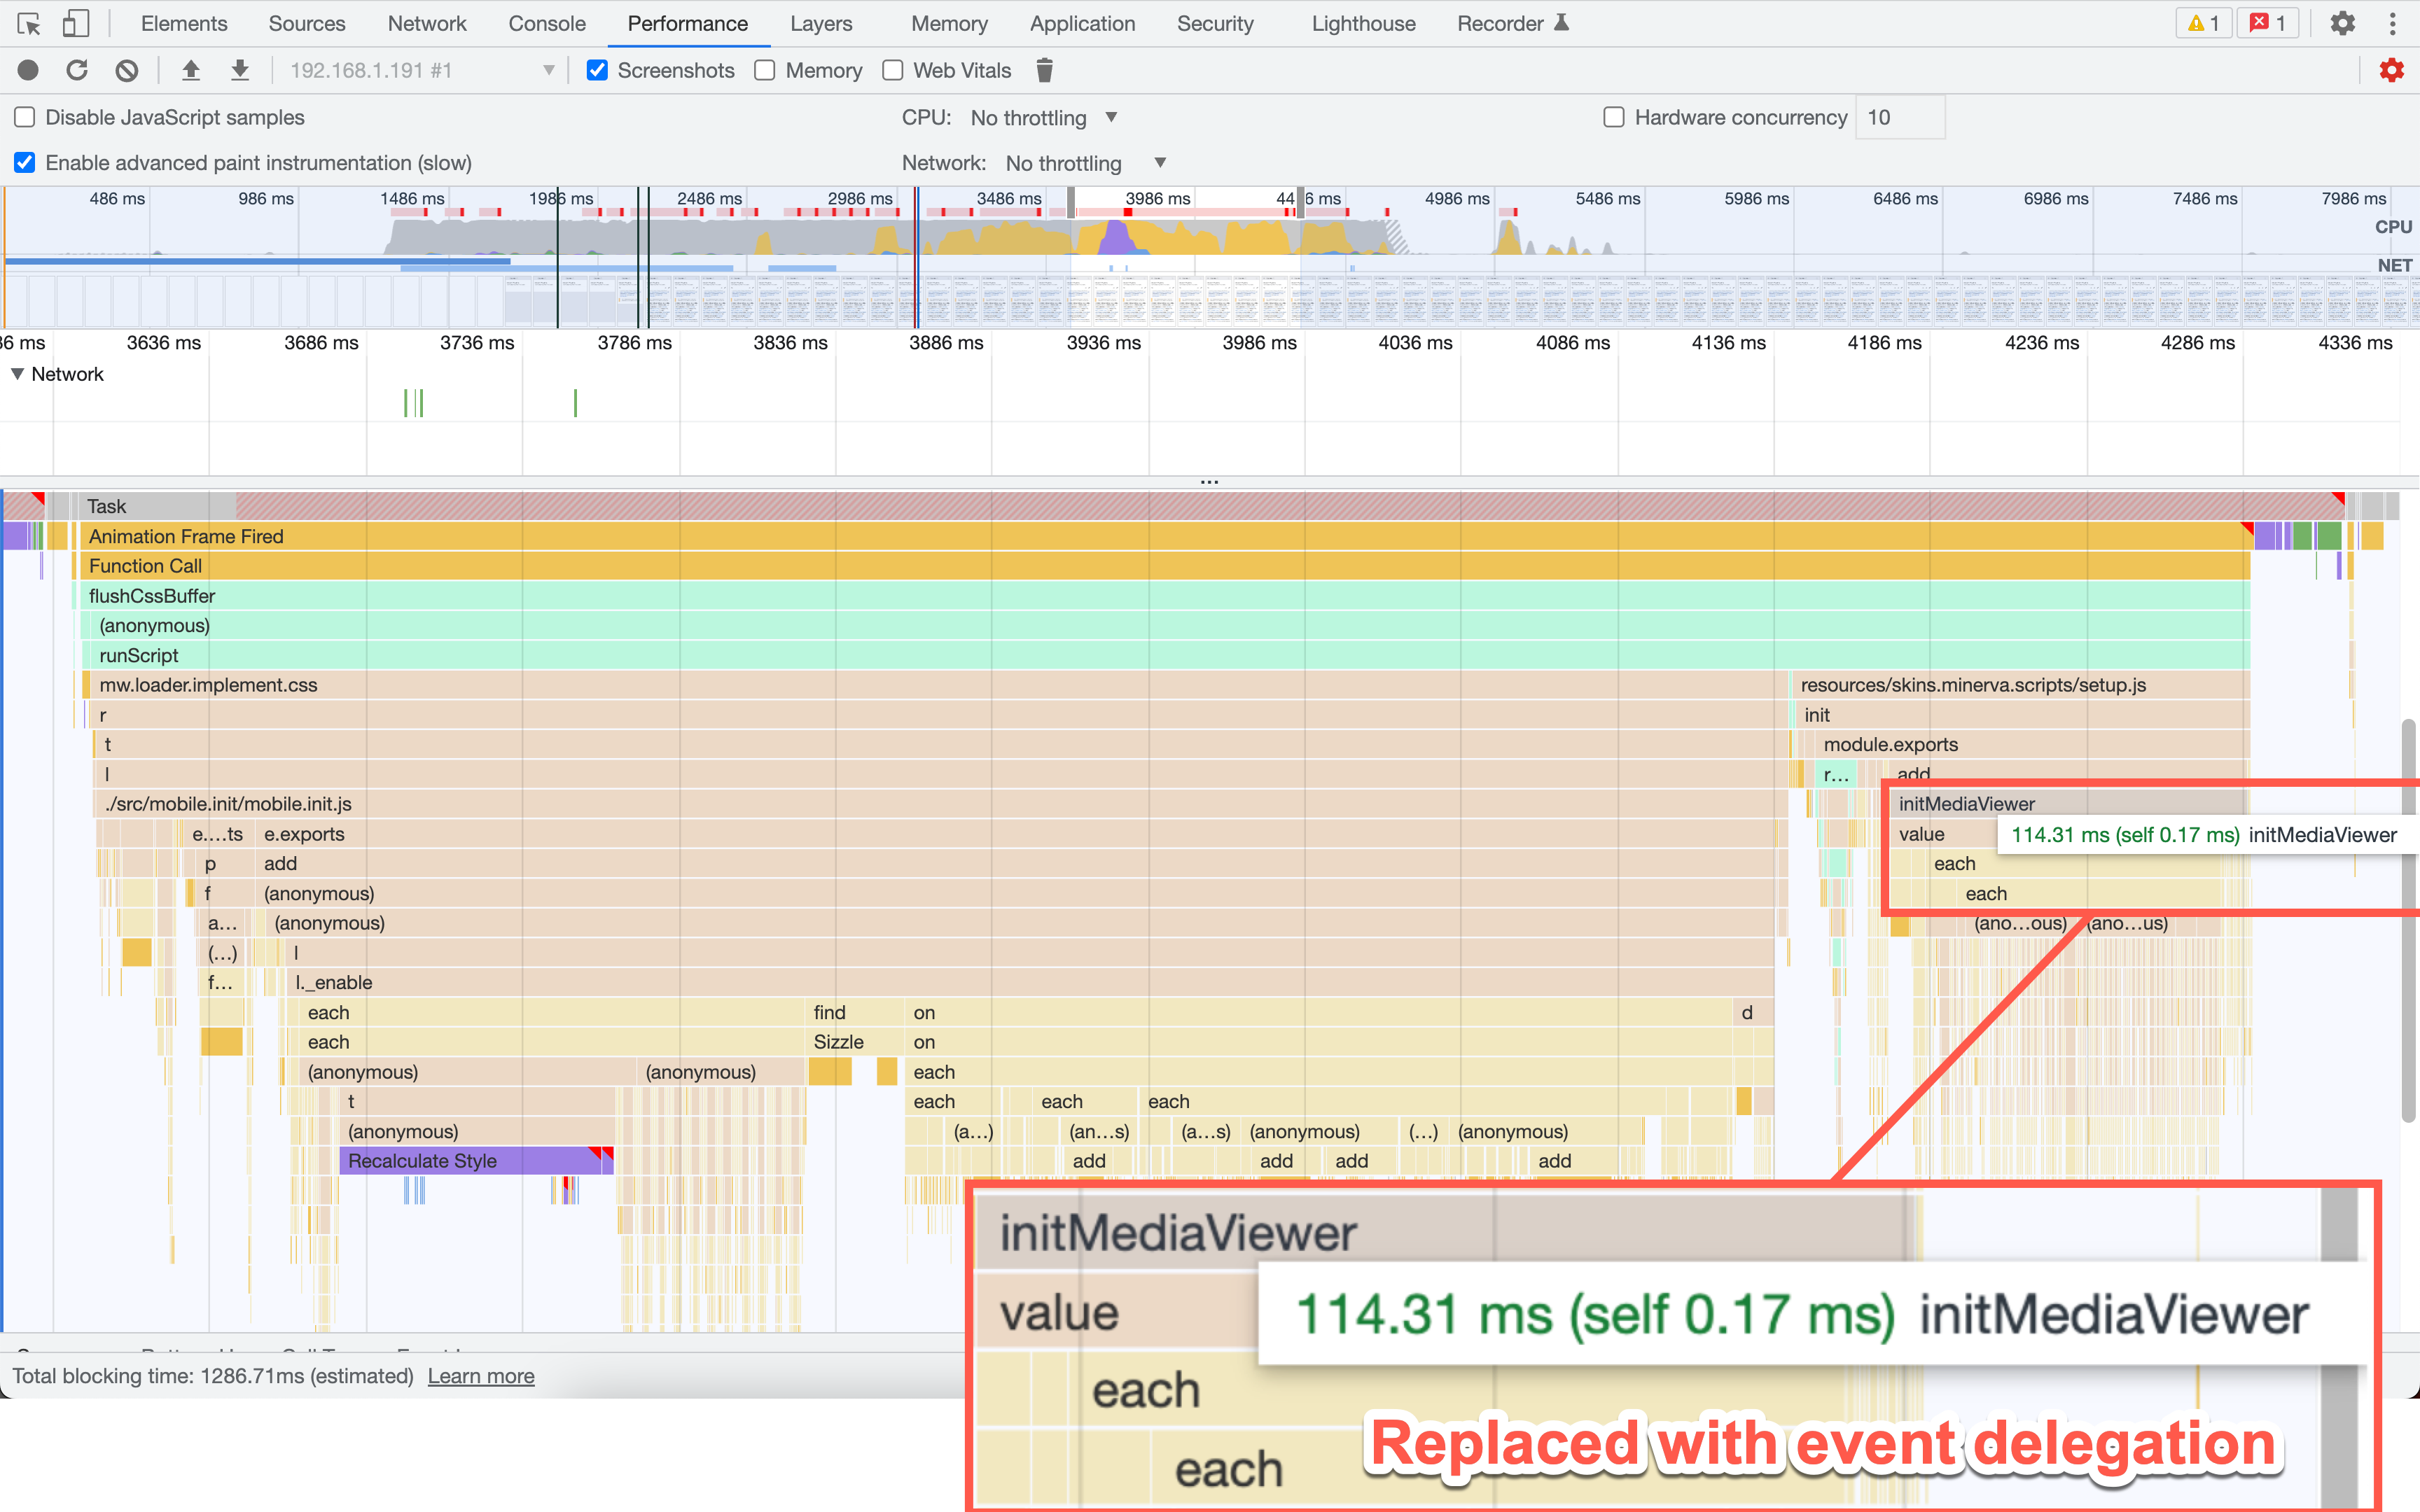Viewport: 2420px width, 1512px height.
Task: Toggle the device toolbar icon
Action: [x=75, y=23]
